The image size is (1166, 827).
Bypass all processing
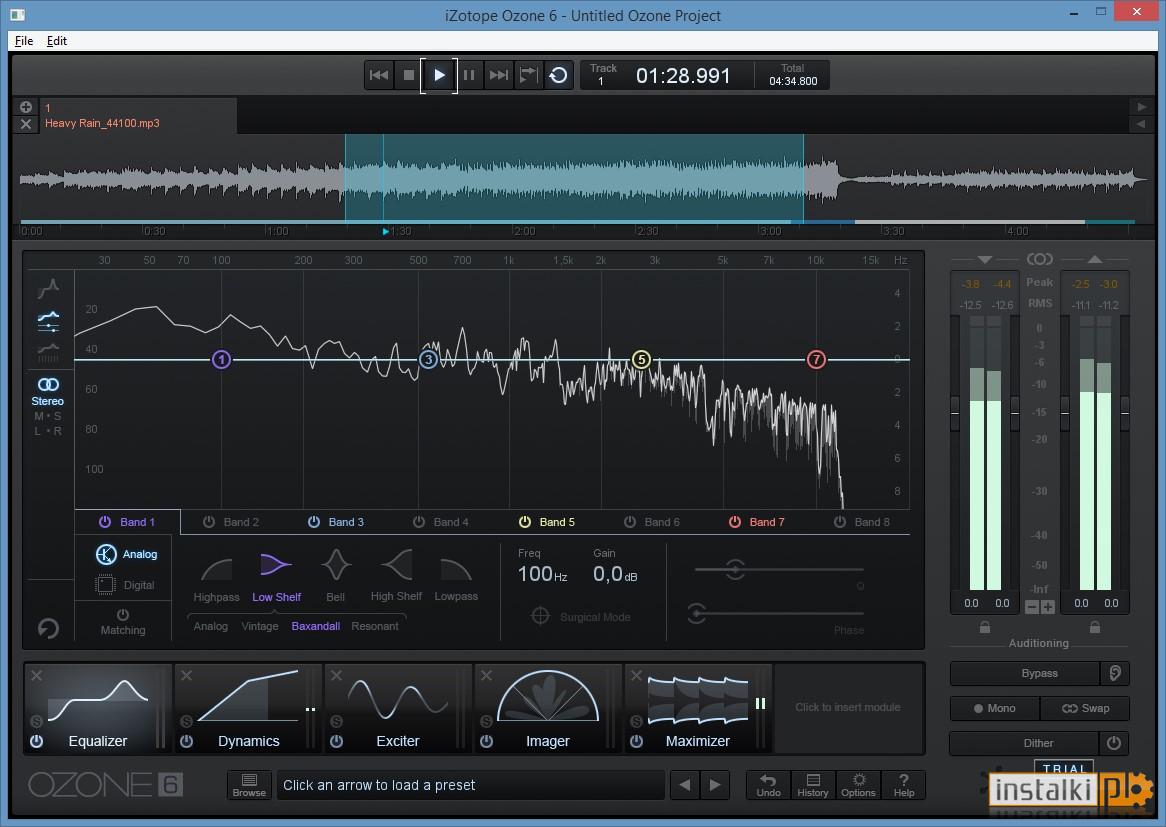pos(1025,673)
